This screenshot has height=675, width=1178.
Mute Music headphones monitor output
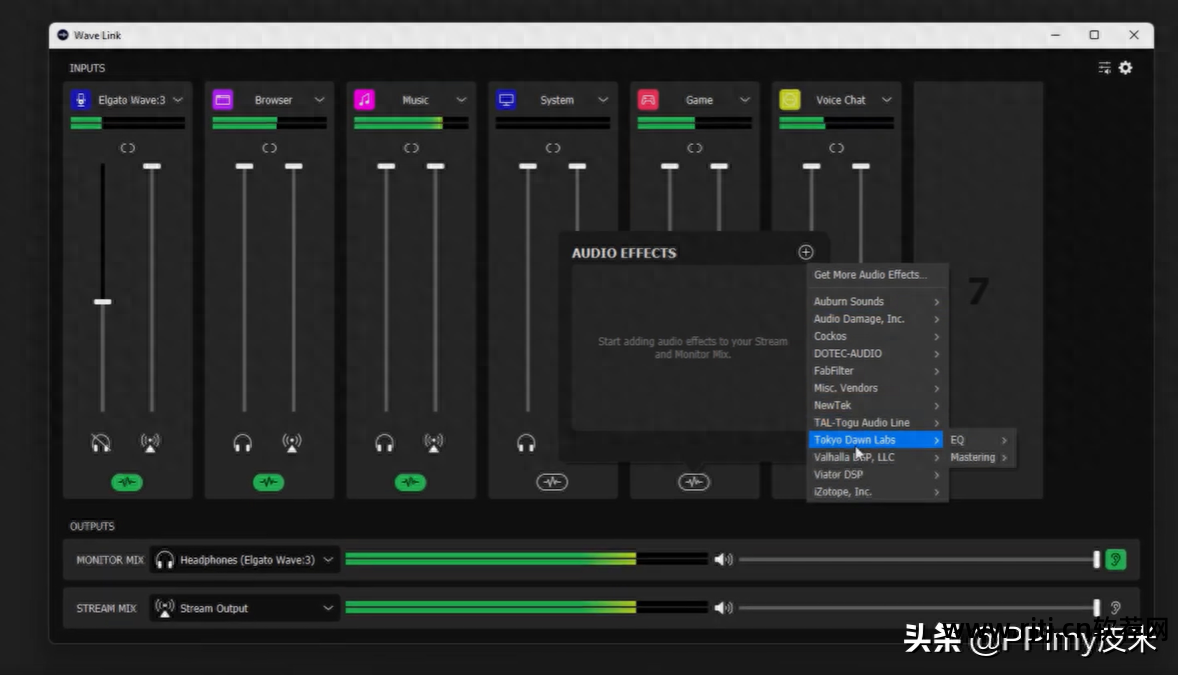(385, 443)
